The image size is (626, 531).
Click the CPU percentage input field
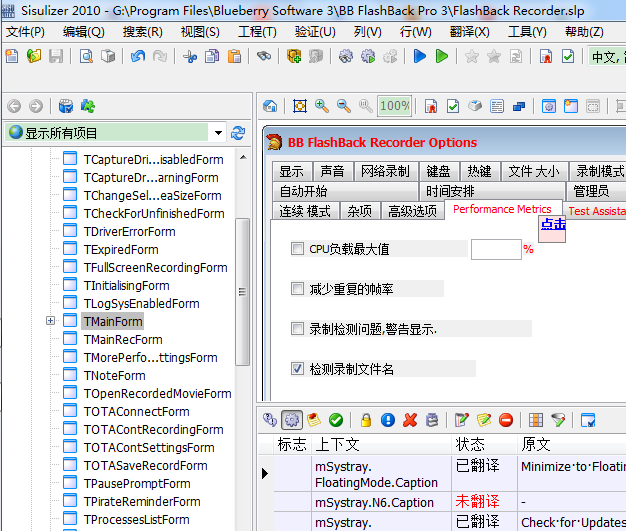495,249
